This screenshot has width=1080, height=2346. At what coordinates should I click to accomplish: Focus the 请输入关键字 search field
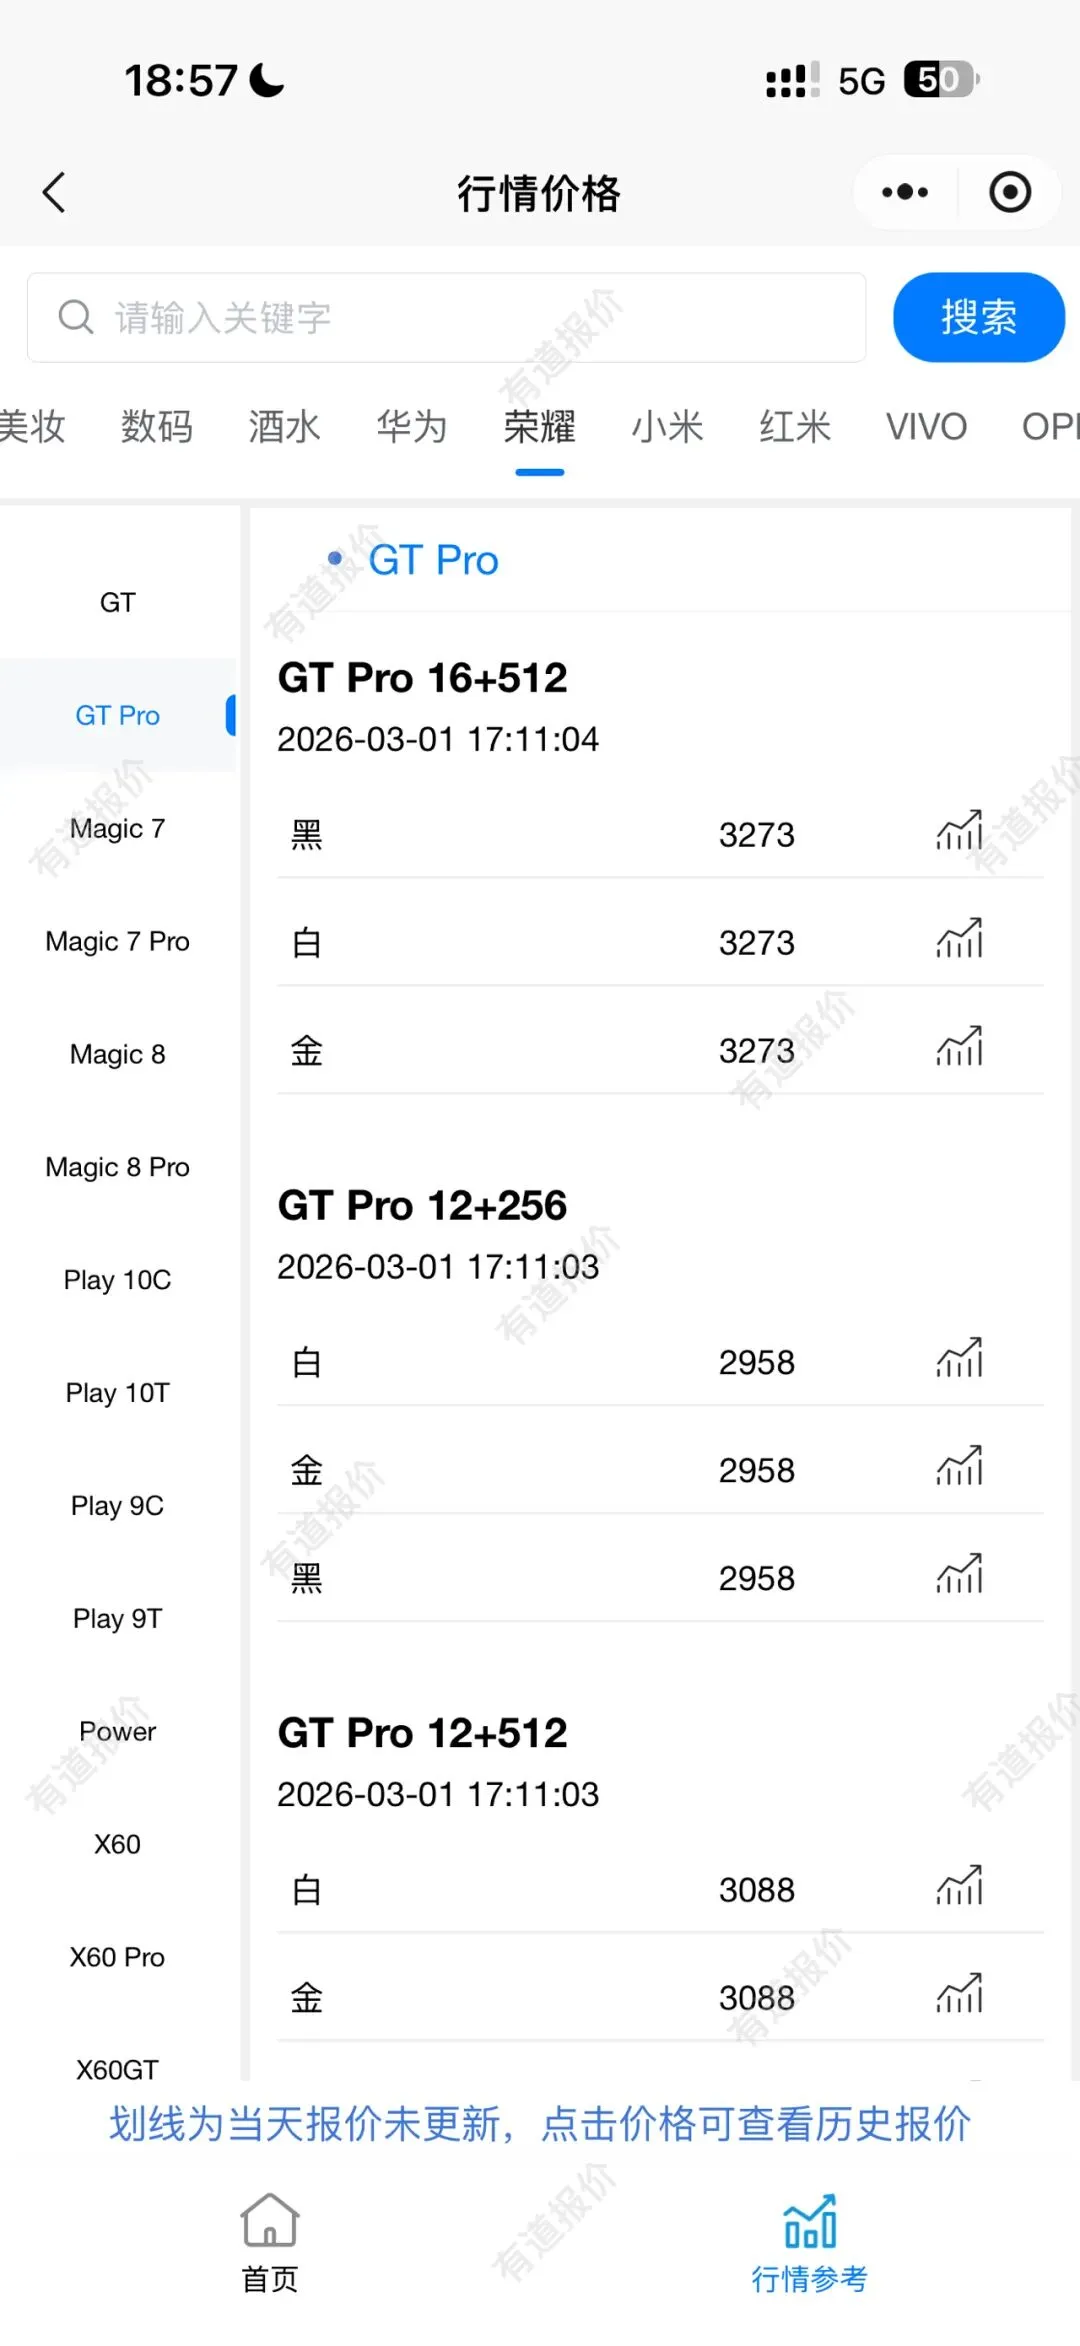[446, 317]
